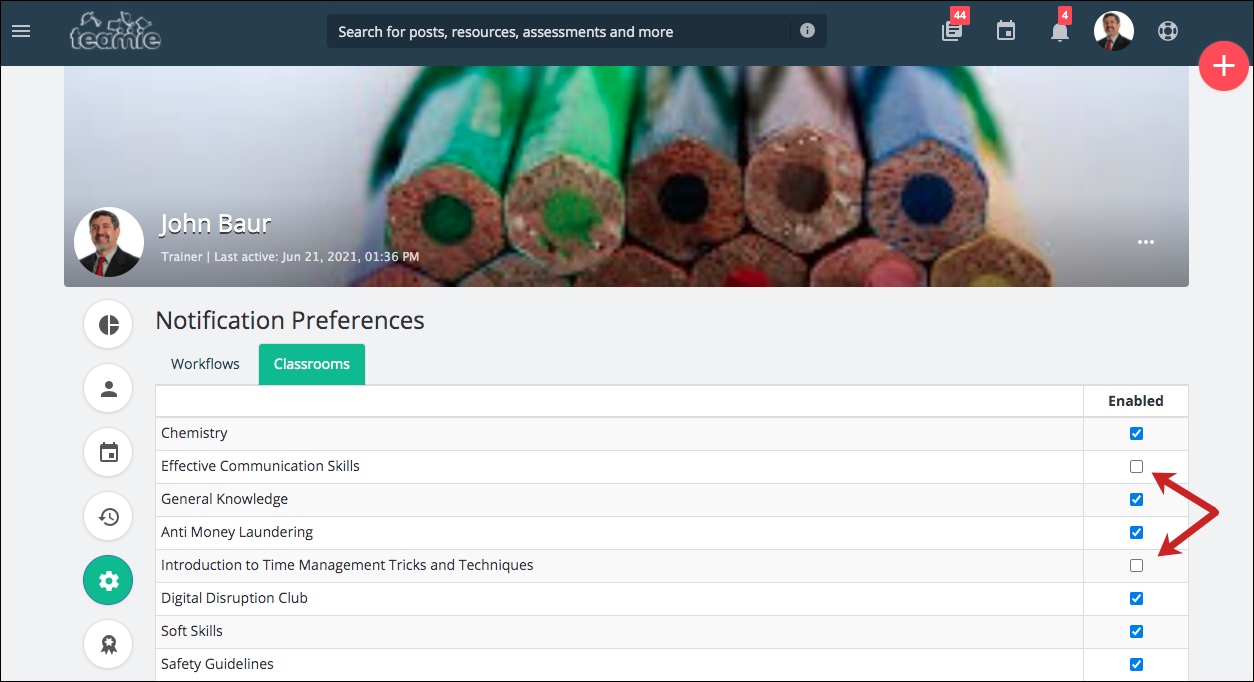Toggle Safety Guidelines checkbox

click(1136, 664)
